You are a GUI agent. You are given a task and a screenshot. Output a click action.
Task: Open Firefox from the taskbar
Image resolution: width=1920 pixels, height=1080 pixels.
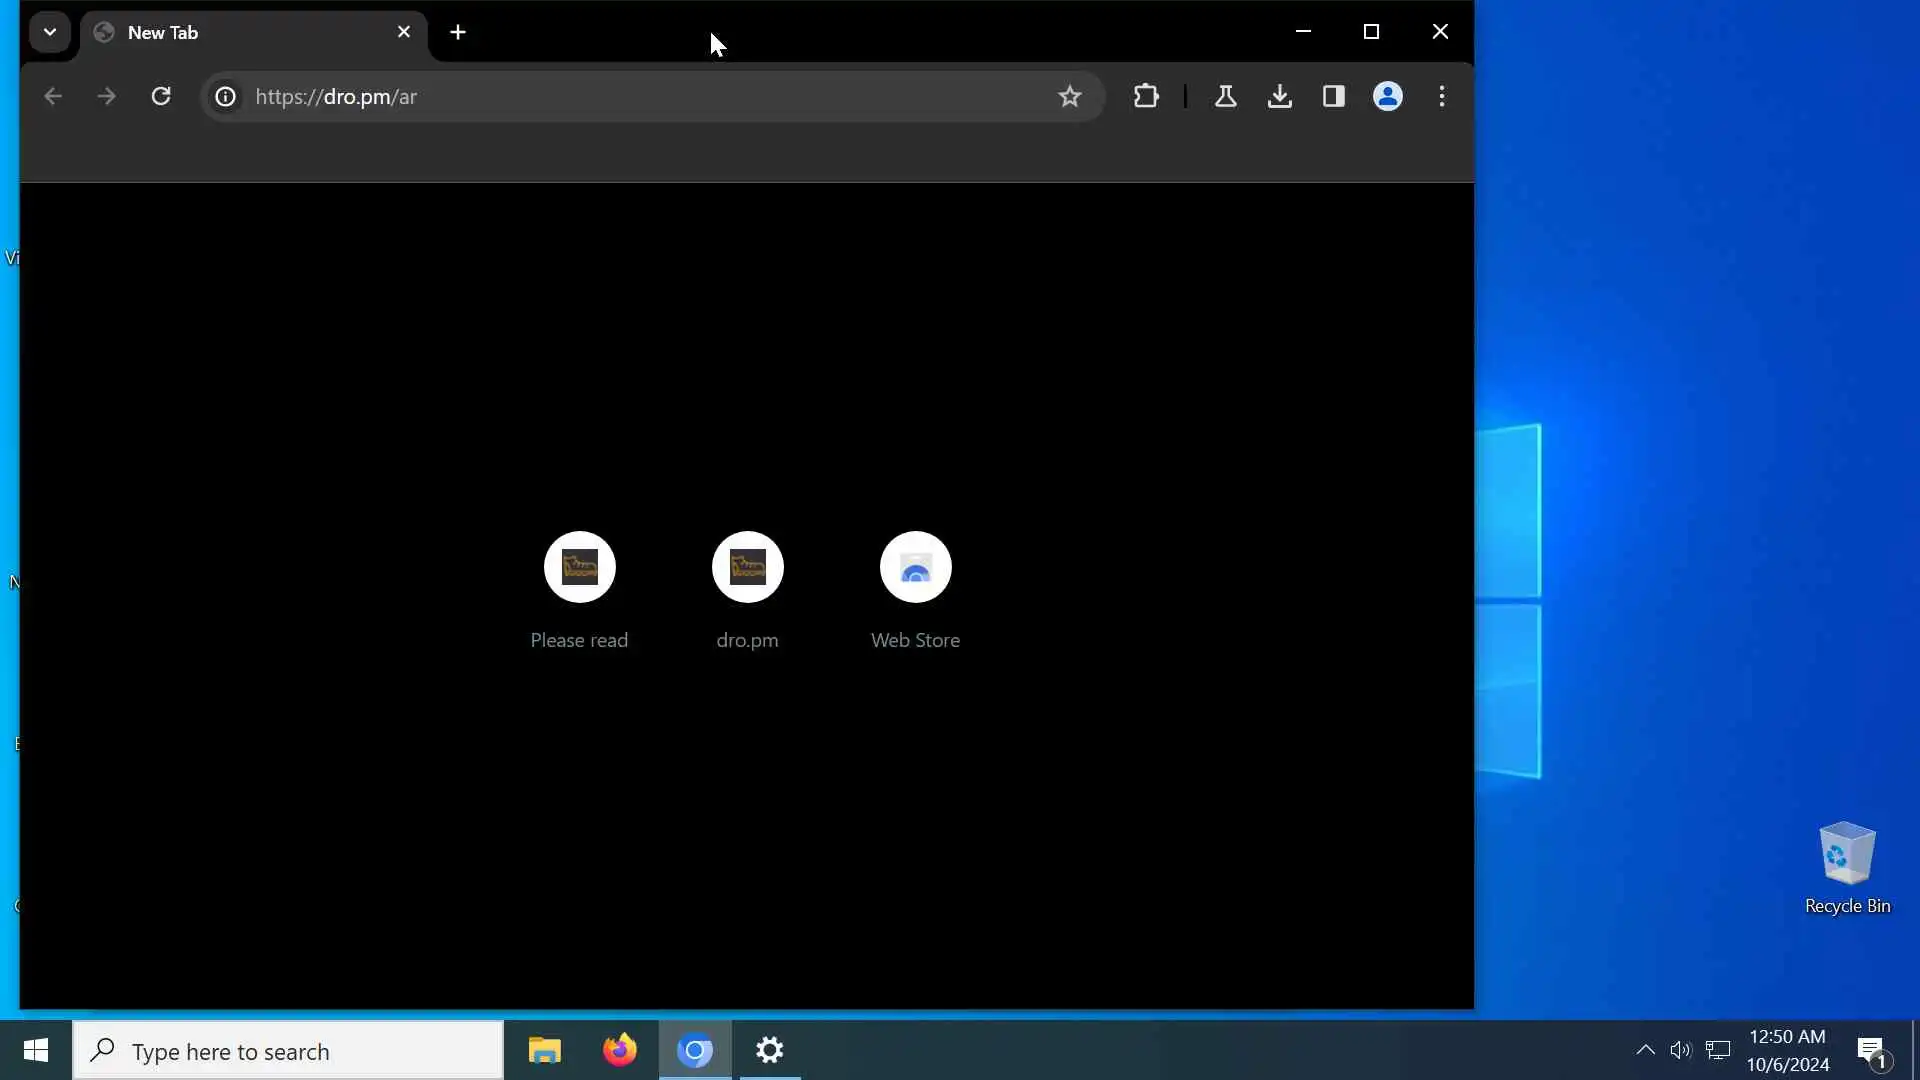click(x=619, y=1050)
